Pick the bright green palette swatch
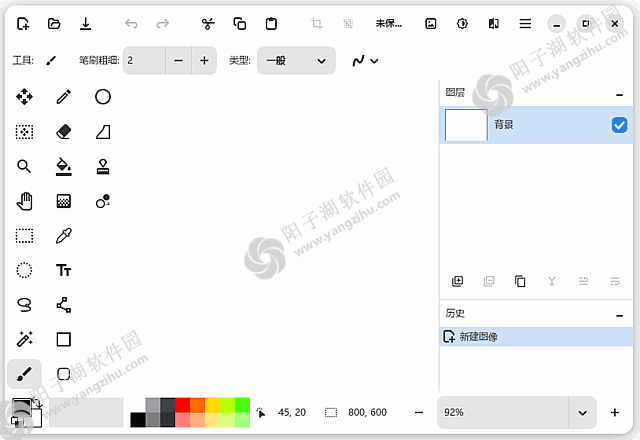Viewport: 640px width, 440px height. (242, 405)
